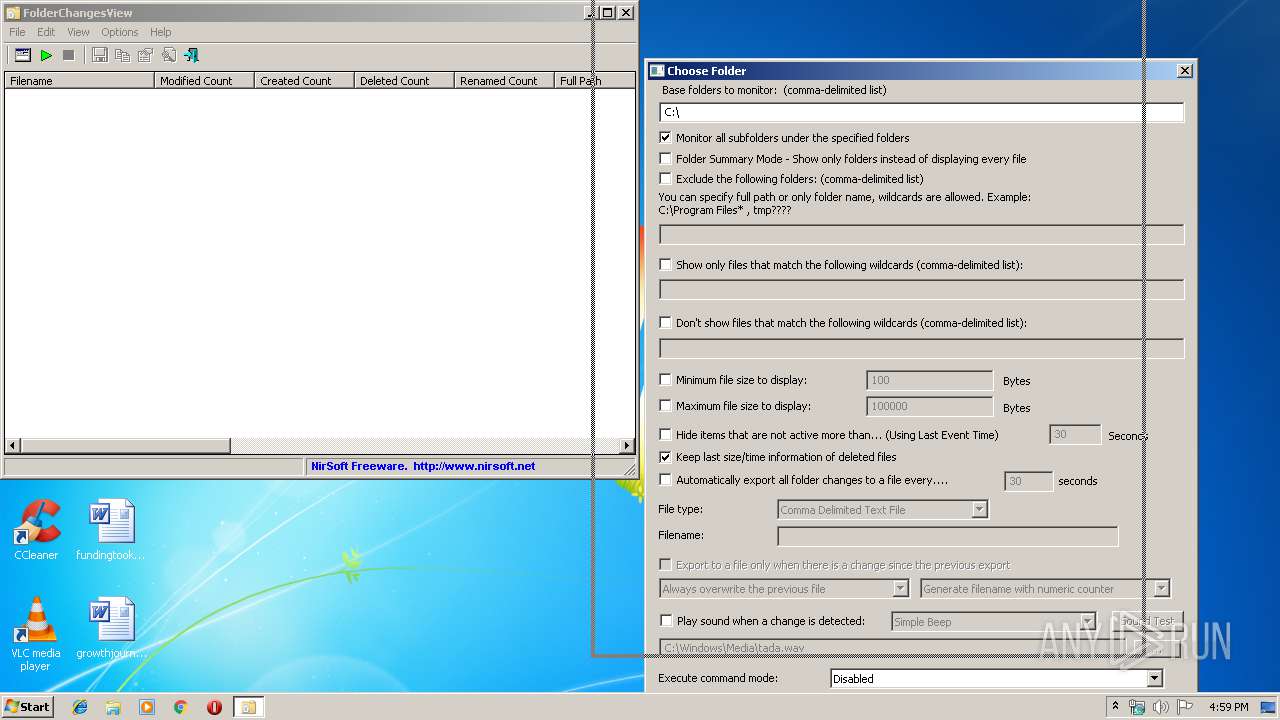
Task: Enable Maximum file size to display
Action: pos(665,405)
